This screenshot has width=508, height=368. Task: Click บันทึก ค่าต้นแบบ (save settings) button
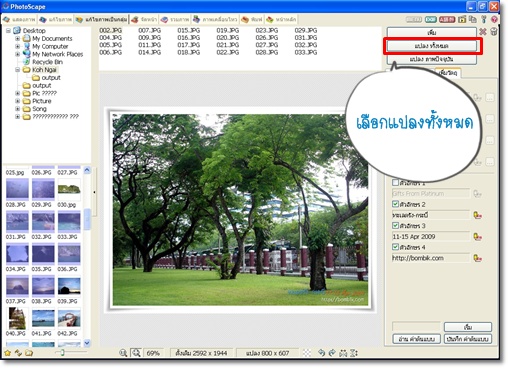click(x=468, y=339)
